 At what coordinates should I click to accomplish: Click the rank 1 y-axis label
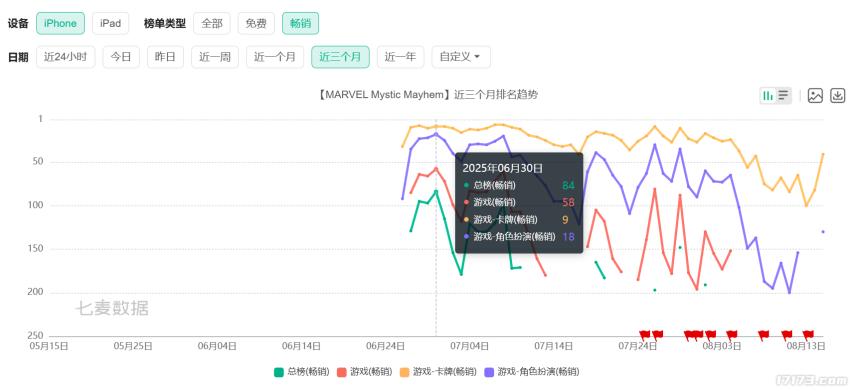pyautogui.click(x=41, y=119)
